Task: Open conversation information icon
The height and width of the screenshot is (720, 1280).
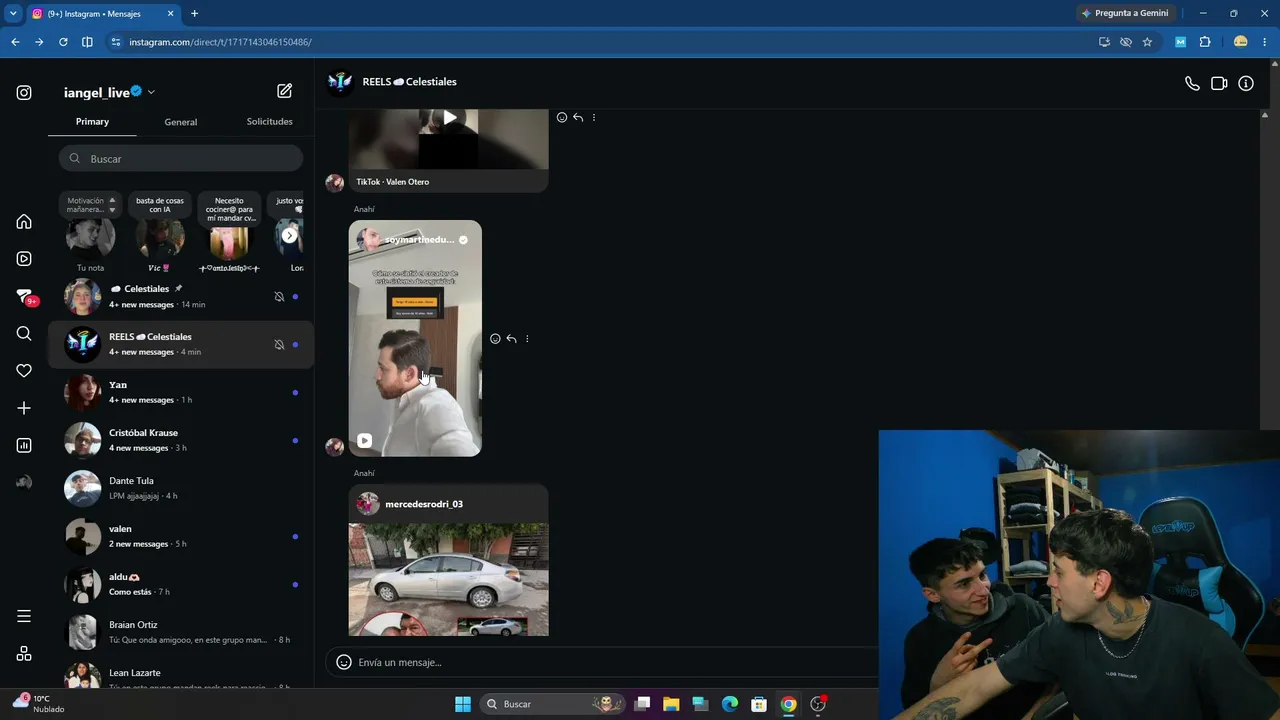Action: [x=1246, y=84]
